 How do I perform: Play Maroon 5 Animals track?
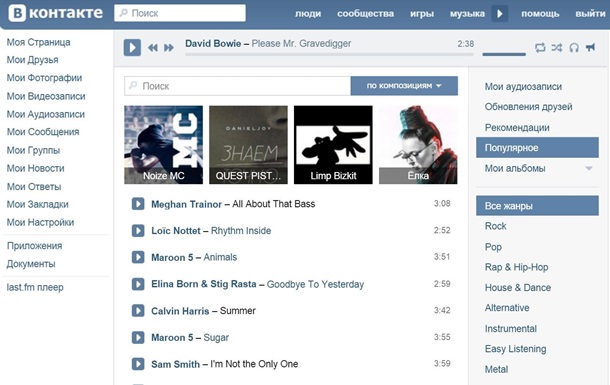(138, 257)
